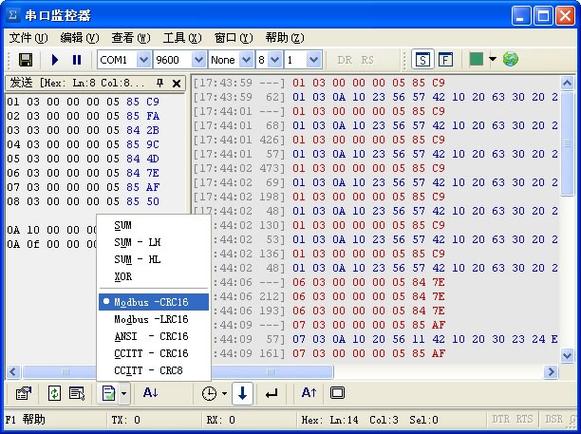Open the checksum type dropdown arrow

pos(124,393)
